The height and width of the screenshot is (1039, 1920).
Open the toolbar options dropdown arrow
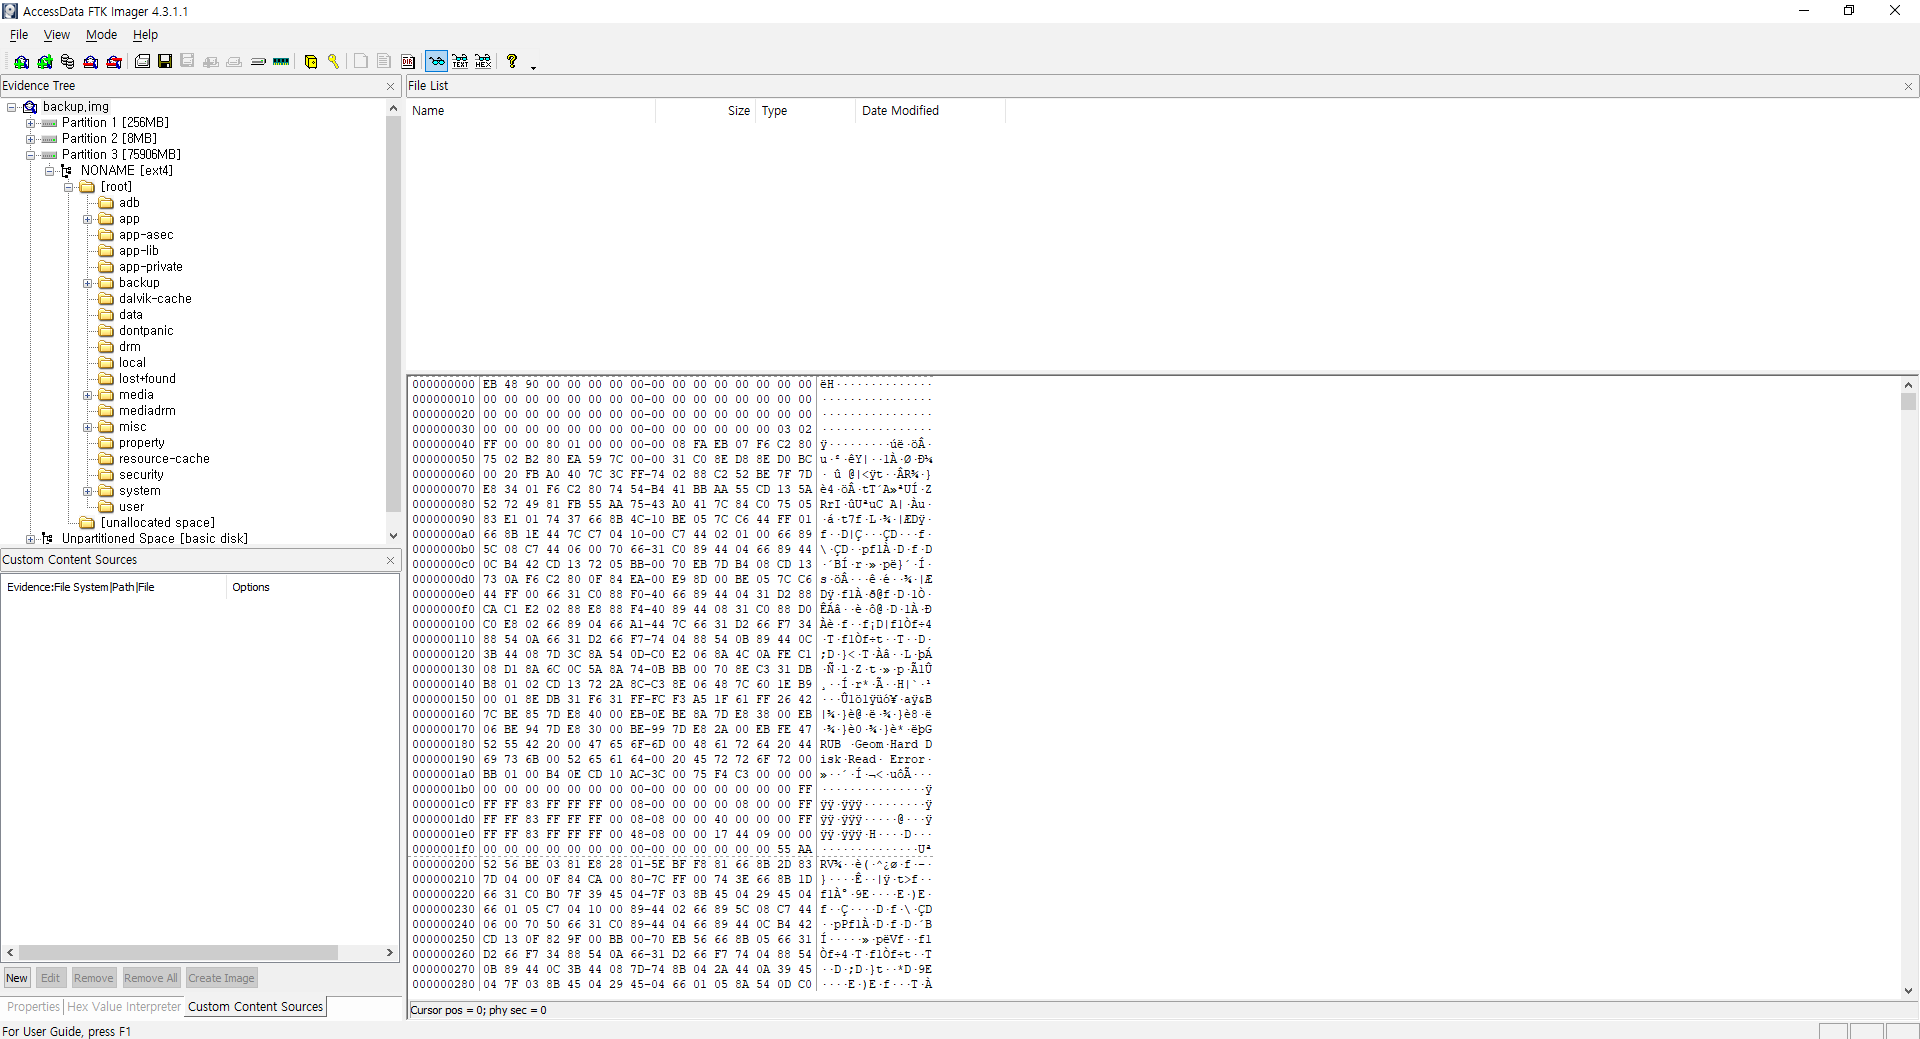(533, 67)
